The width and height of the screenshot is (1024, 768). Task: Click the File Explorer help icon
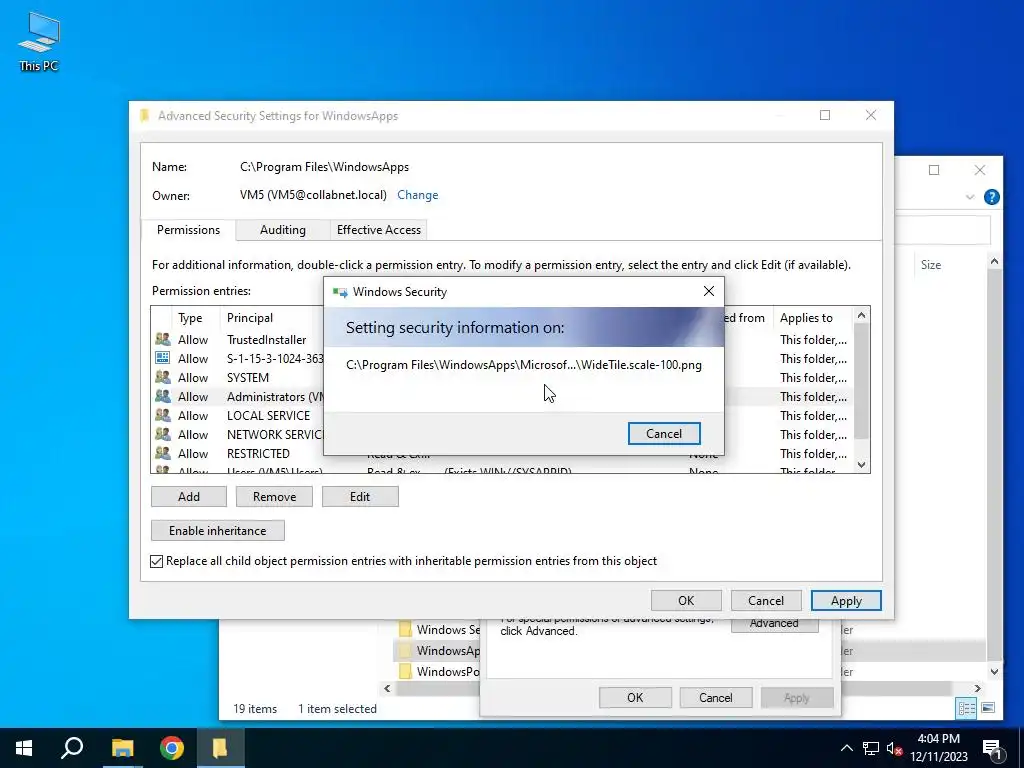(991, 197)
